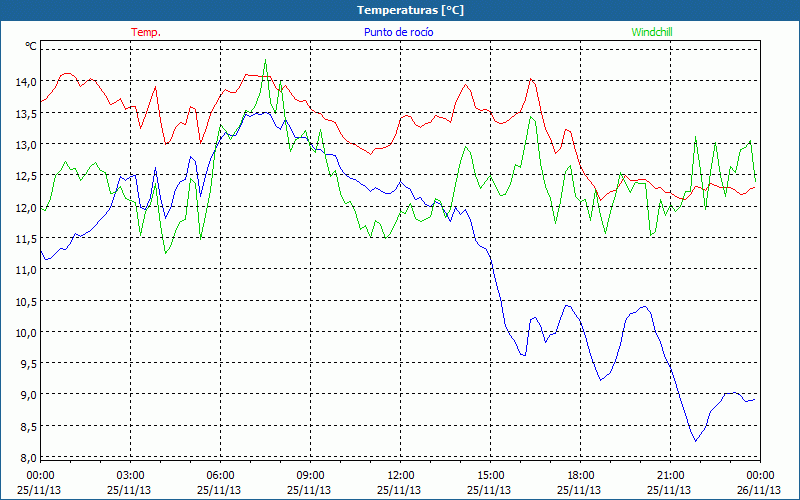Viewport: 800px width, 500px height.
Task: Click the "14,0" y-axis value
Action: 26,82
